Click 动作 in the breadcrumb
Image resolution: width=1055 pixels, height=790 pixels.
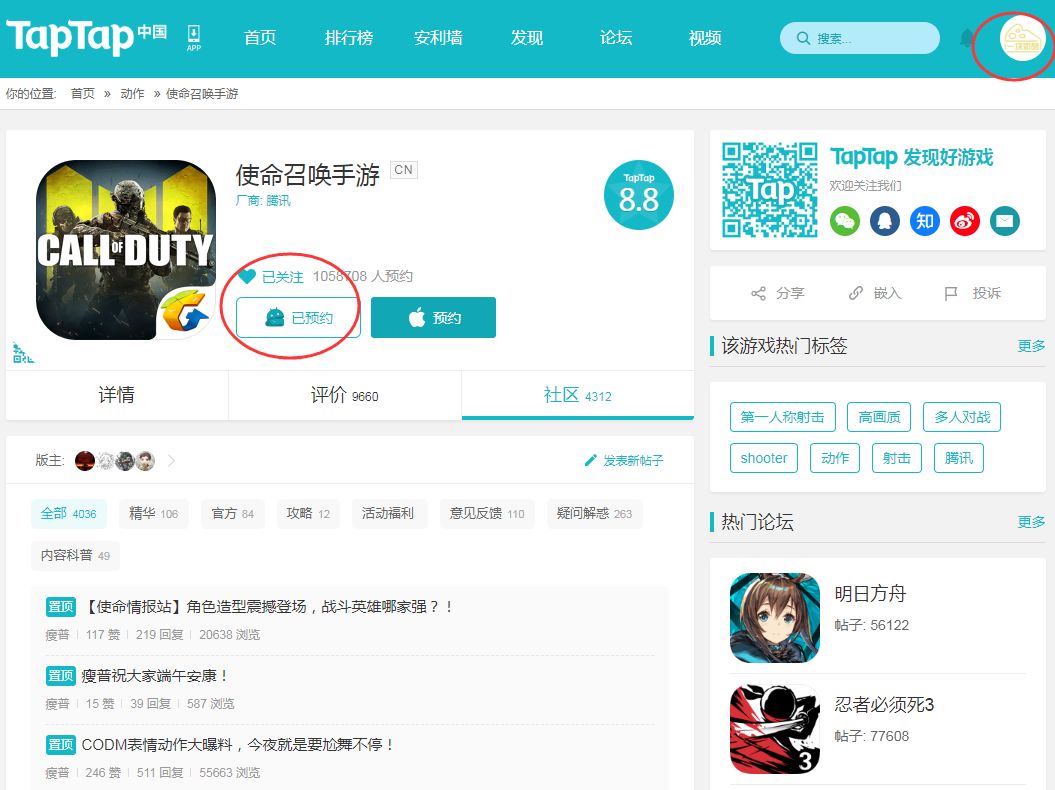pos(133,94)
